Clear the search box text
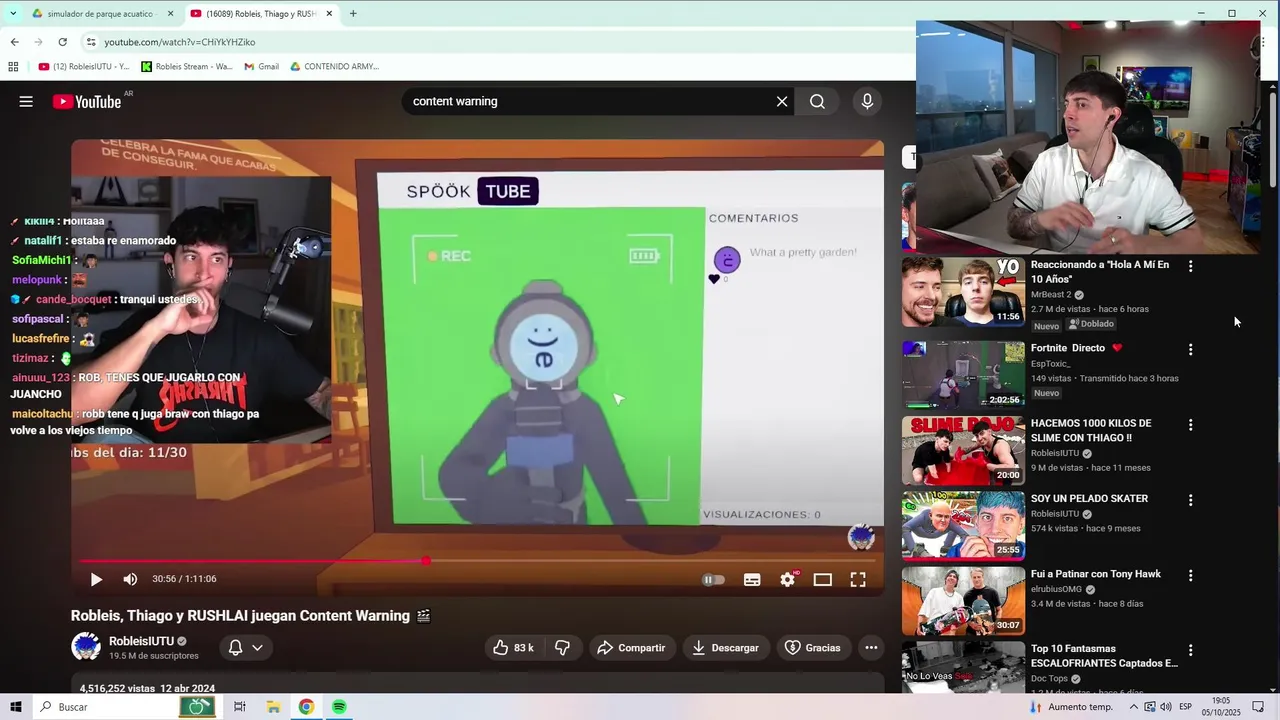Viewport: 1280px width, 720px height. coord(782,101)
